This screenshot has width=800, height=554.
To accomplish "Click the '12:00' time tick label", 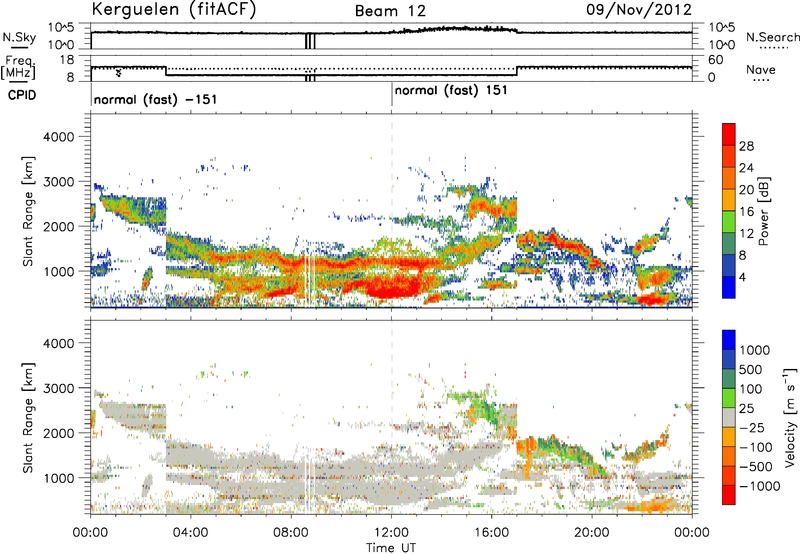I will coord(391,532).
